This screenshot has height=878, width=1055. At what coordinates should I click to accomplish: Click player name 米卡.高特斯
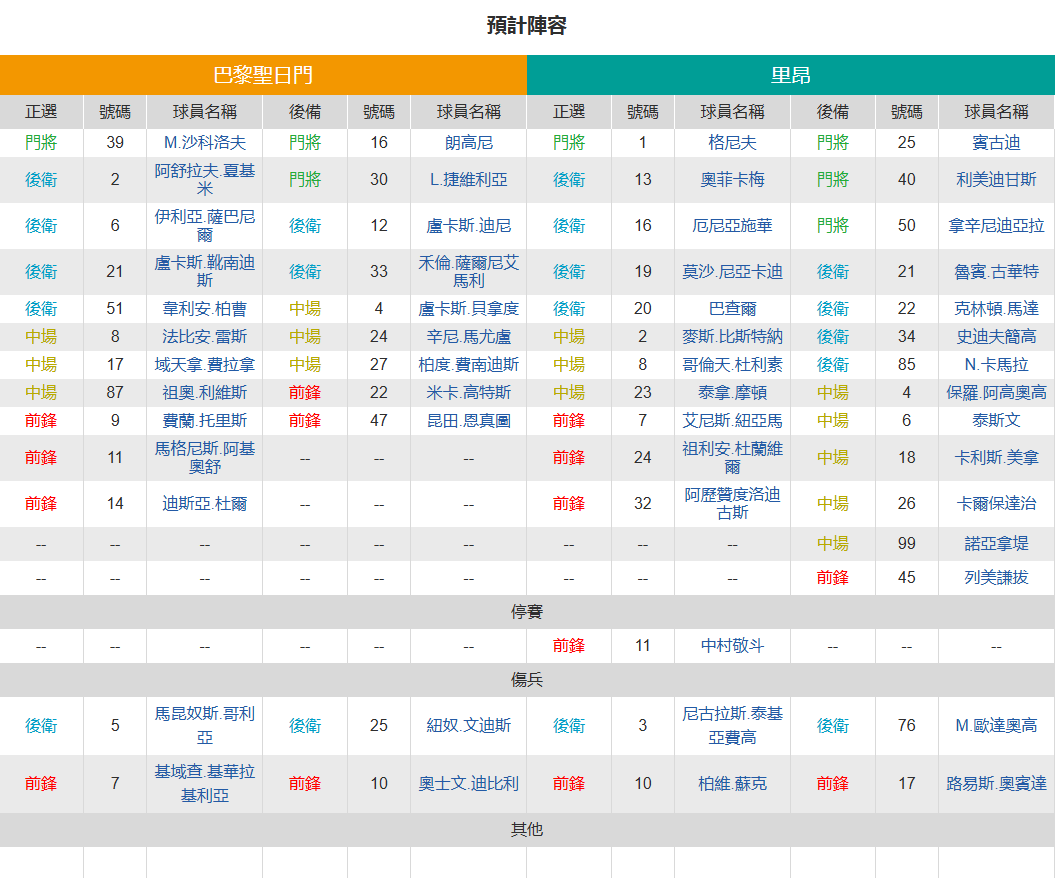coord(468,392)
